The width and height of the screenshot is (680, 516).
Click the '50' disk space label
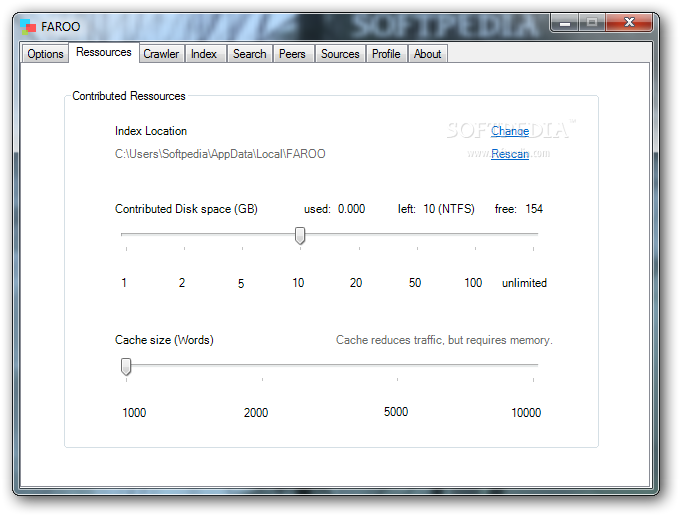415,283
